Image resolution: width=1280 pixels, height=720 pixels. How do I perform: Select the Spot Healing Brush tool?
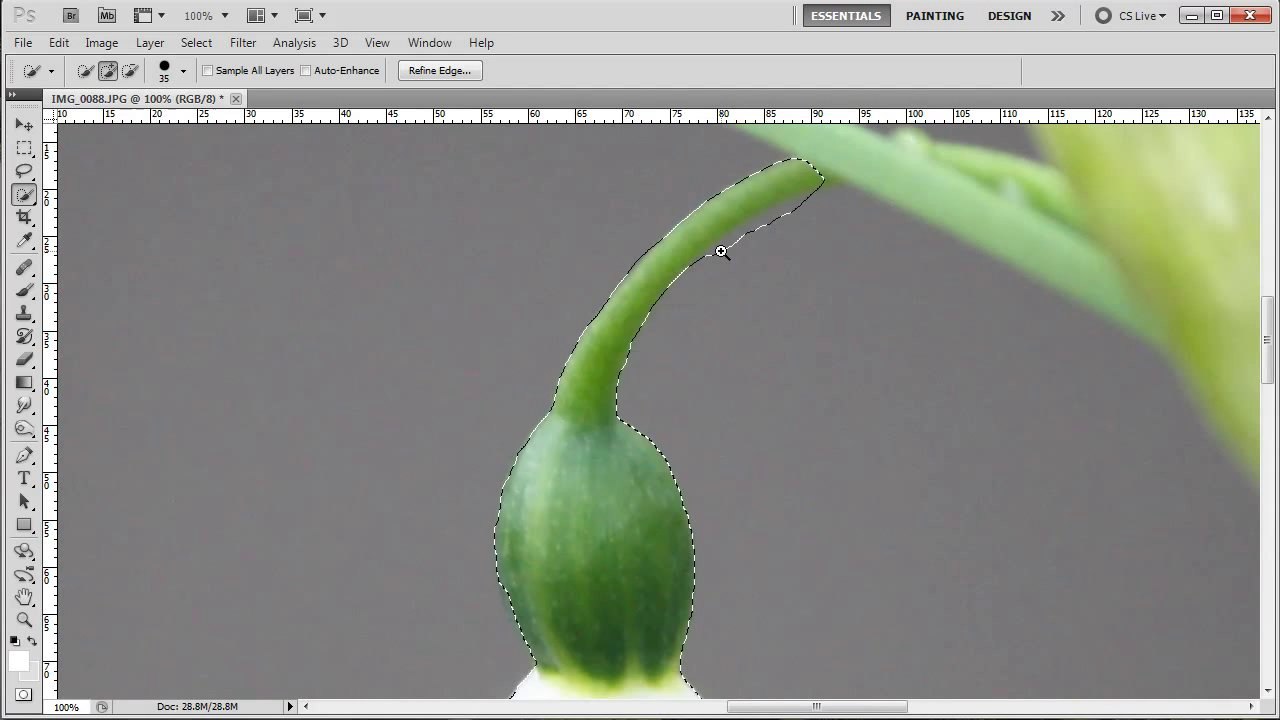(x=24, y=268)
